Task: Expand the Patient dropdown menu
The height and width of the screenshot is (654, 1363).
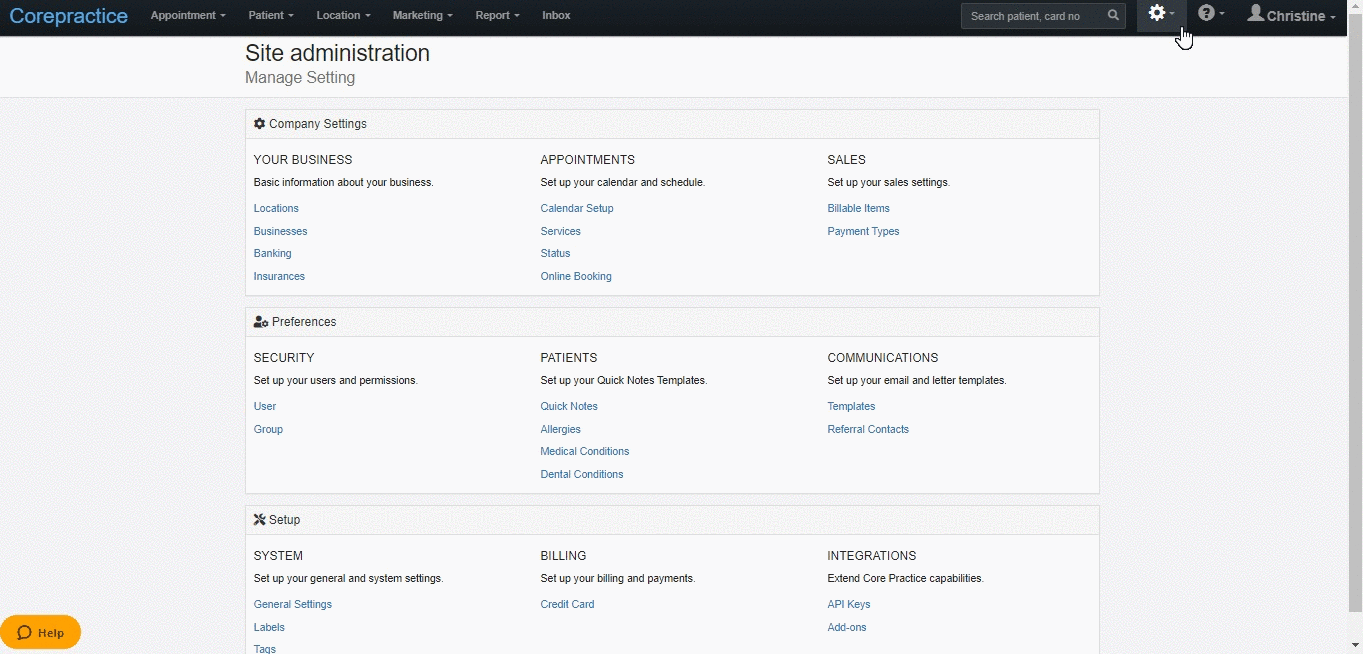Action: (271, 16)
